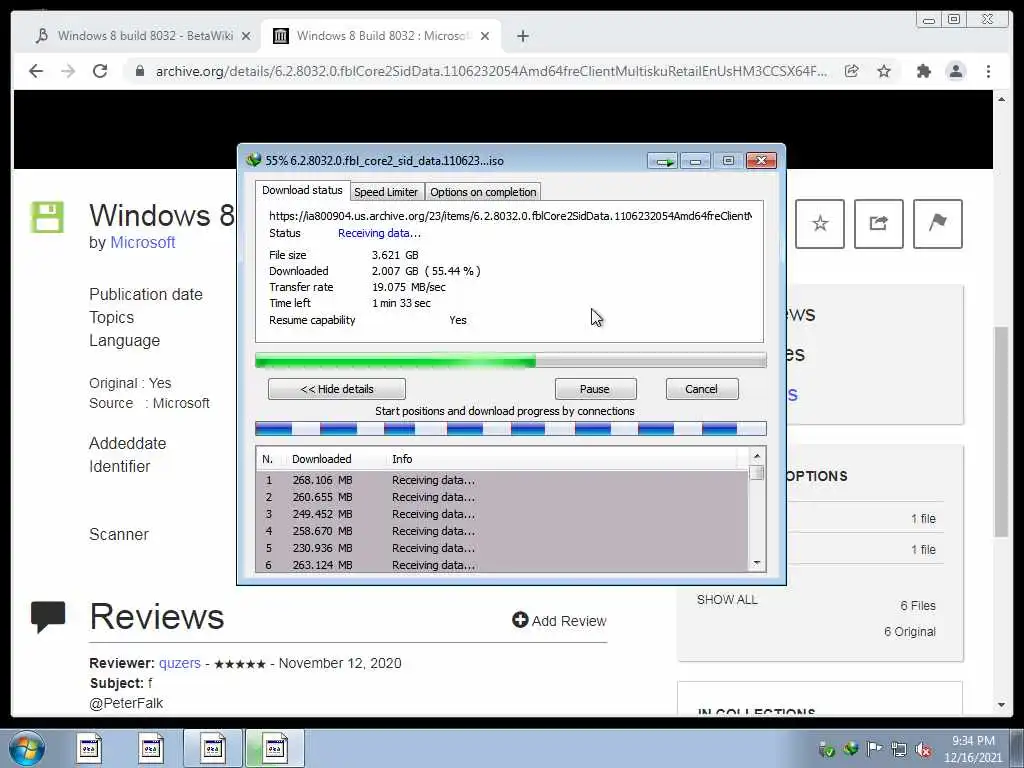The height and width of the screenshot is (768, 1024).
Task: Click the taskbar clock showing 9:34 PM
Action: (972, 748)
